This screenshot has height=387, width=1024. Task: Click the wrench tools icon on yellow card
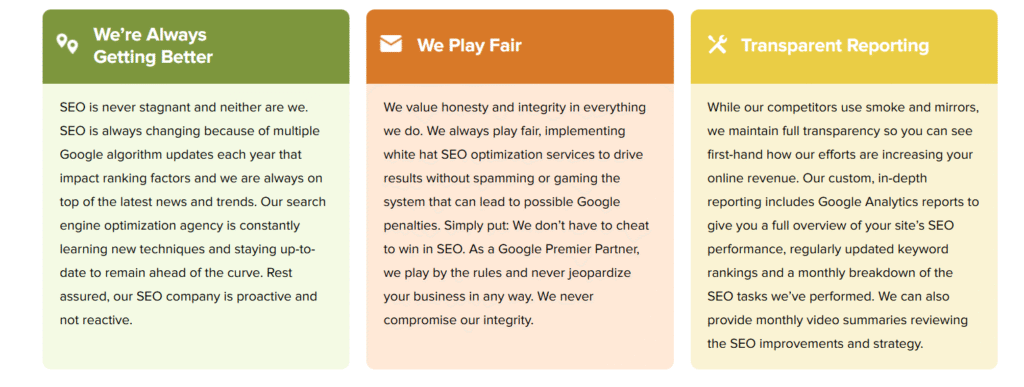(x=717, y=44)
